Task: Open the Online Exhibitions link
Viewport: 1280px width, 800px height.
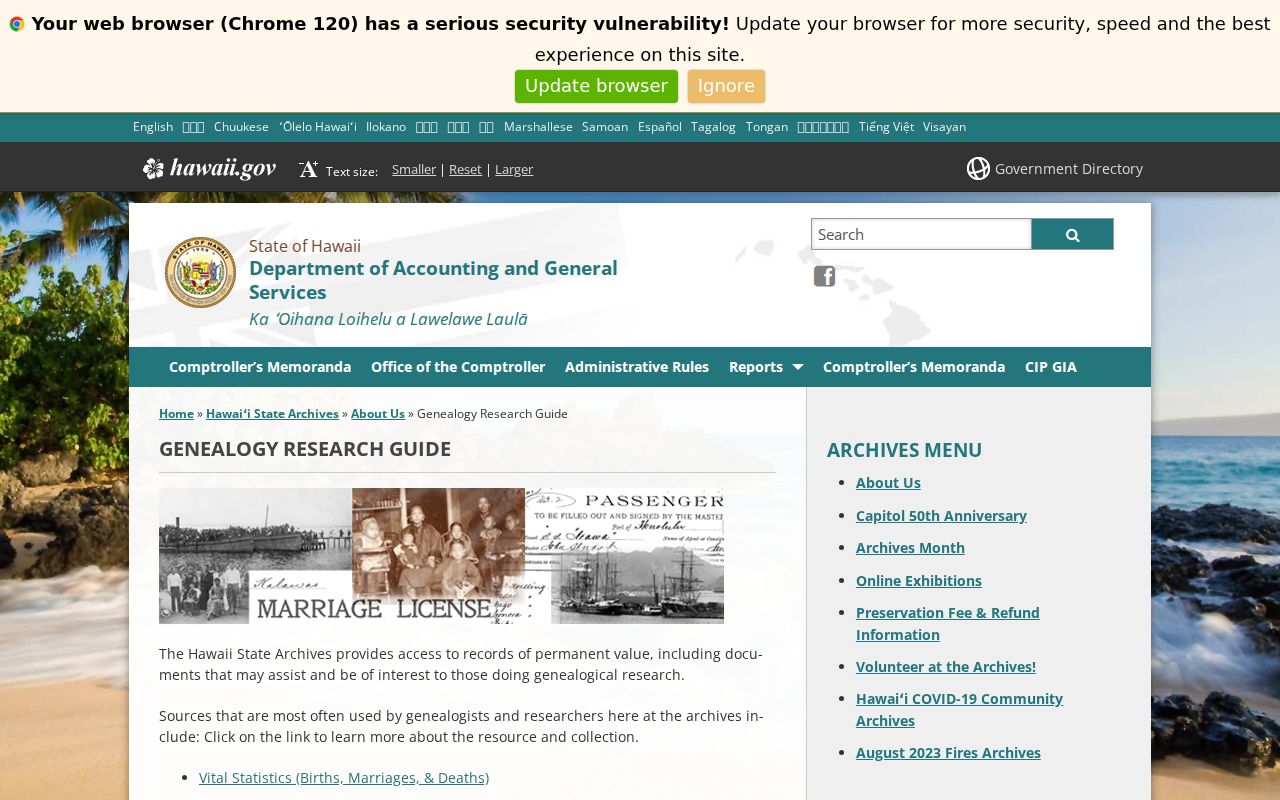Action: pos(919,581)
